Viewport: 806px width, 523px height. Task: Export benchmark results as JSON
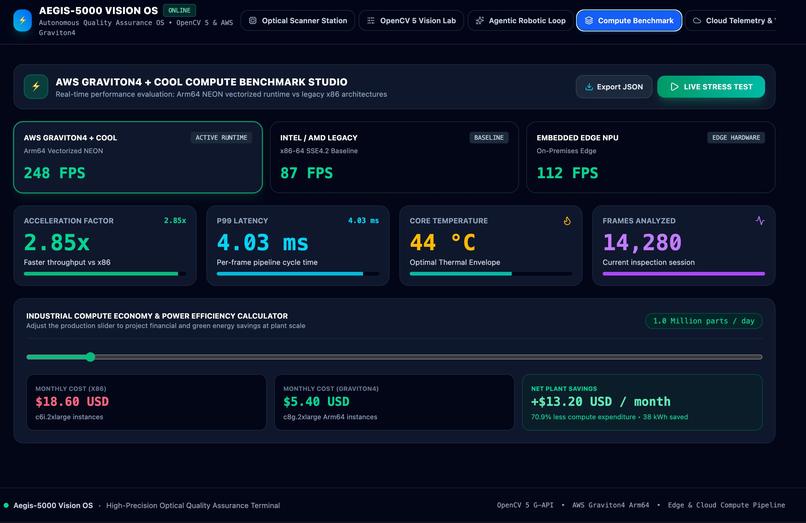[x=614, y=87]
